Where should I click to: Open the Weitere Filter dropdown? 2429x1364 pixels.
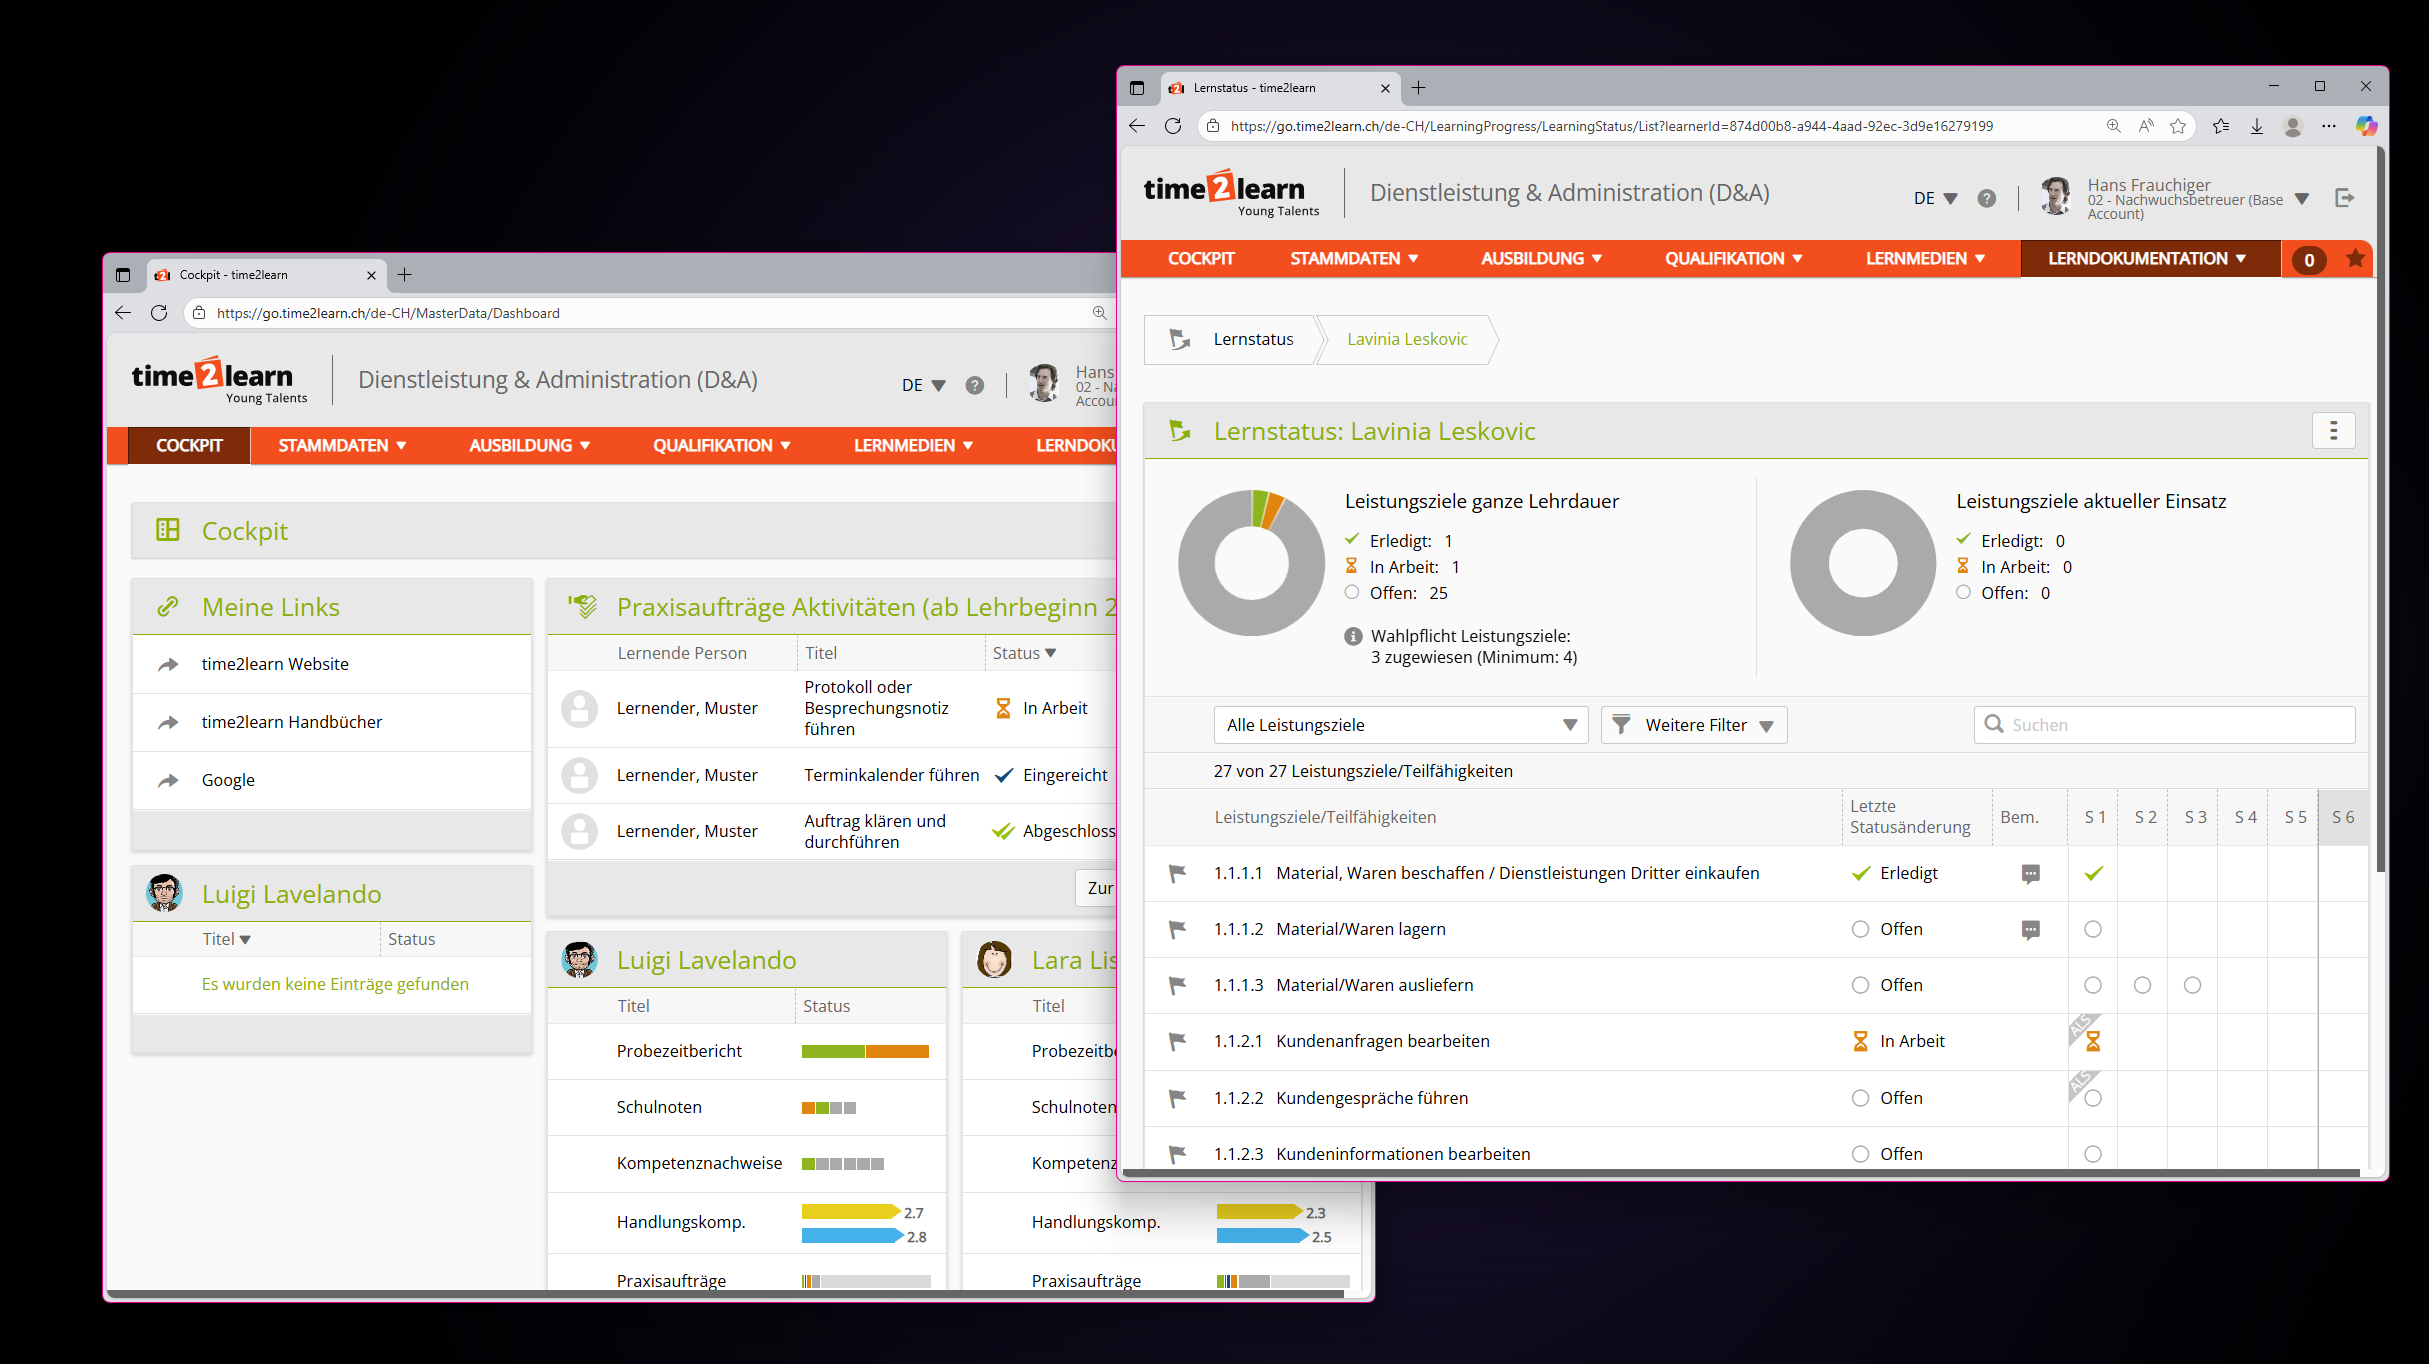1694,725
